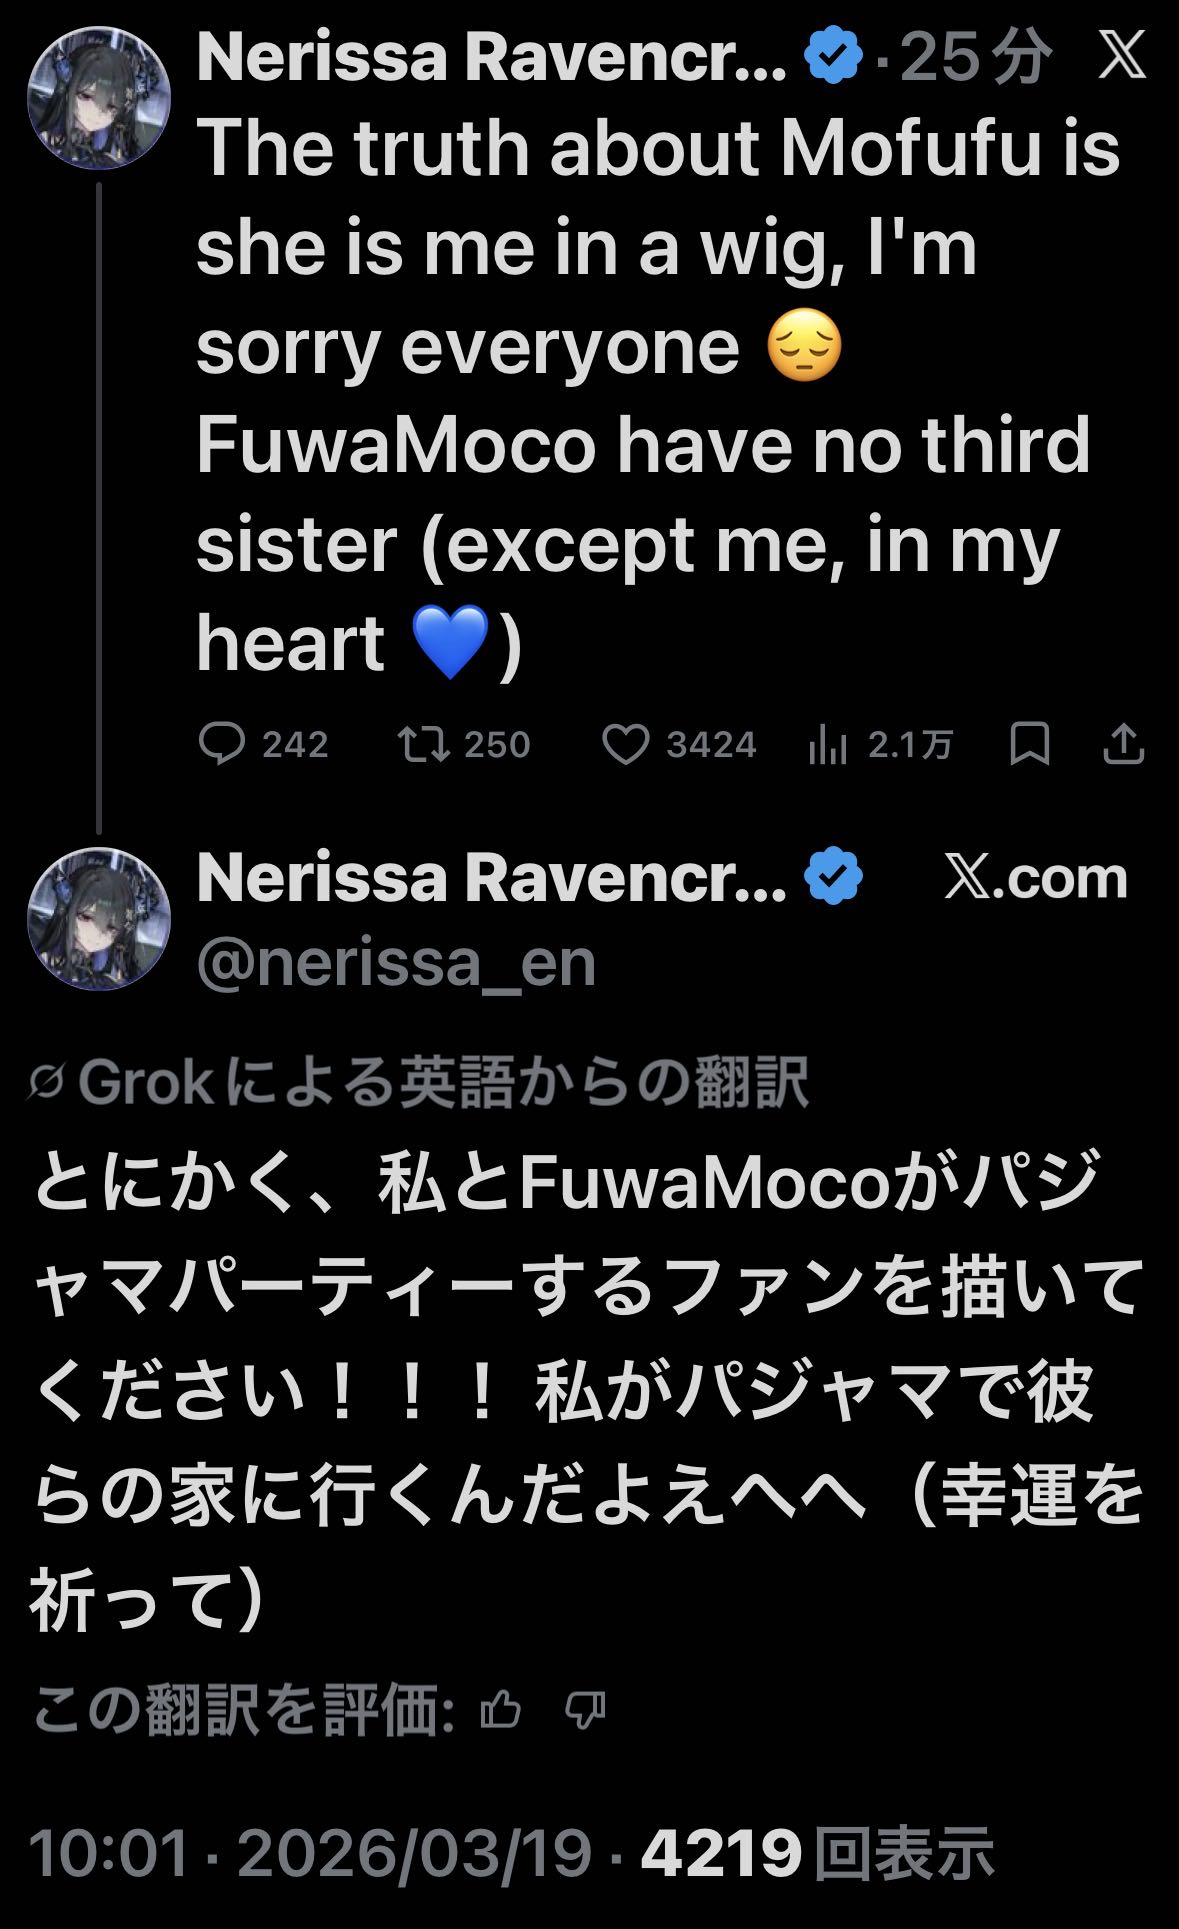Click the verified badge on top tweet
The image size is (1179, 1929).
(x=833, y=56)
